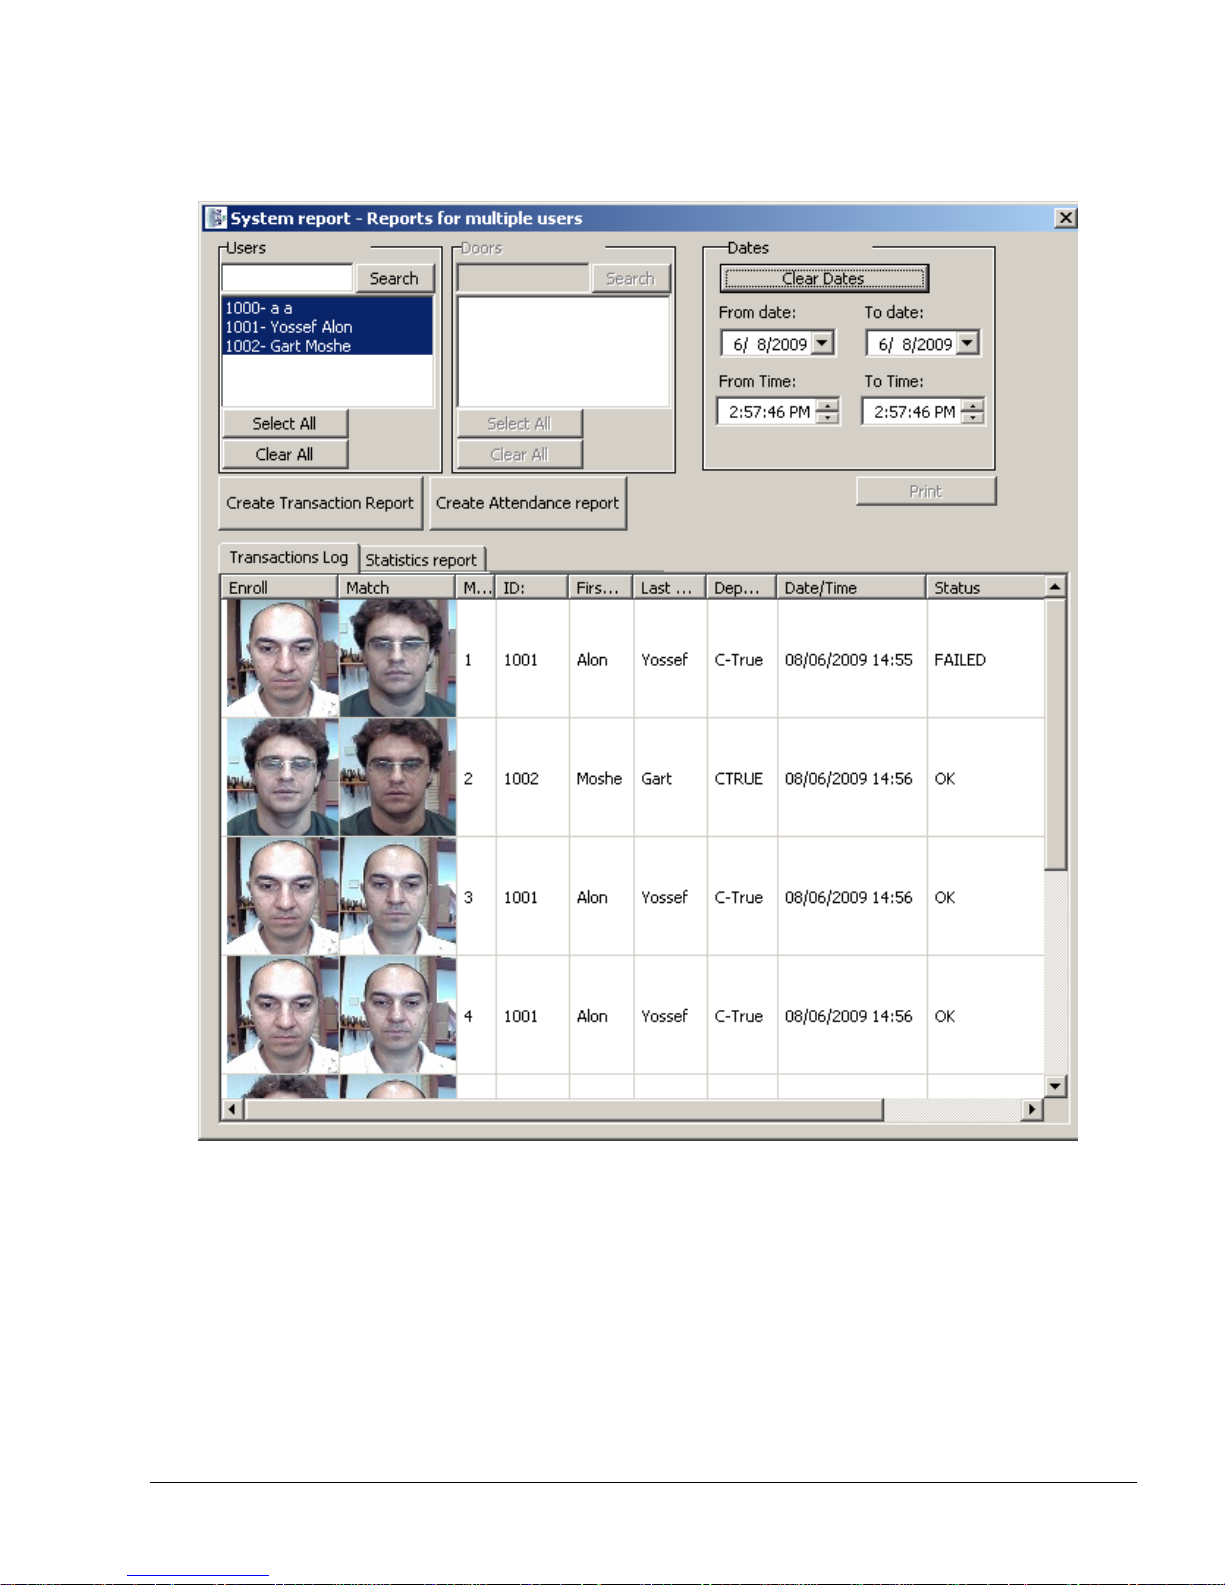Decrease From Time with down spinner
Screen dimensions: 1225x1585
pyautogui.click(x=827, y=417)
